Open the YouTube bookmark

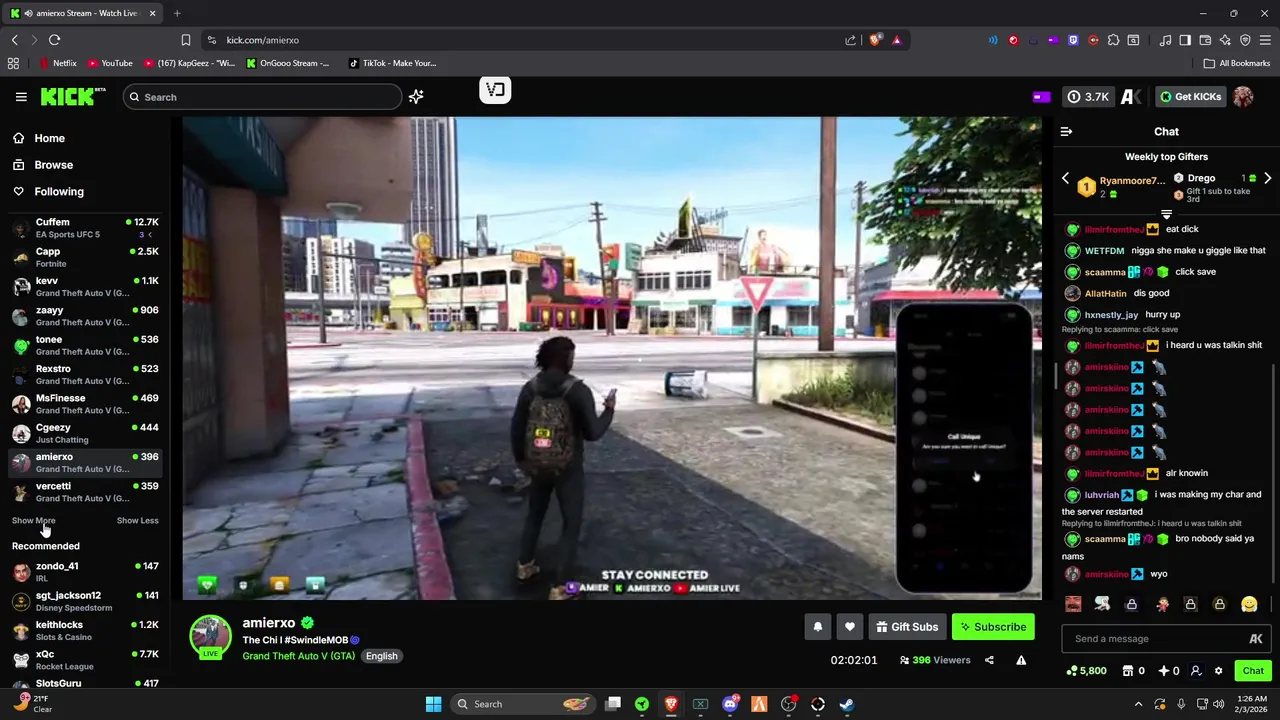click(x=110, y=63)
